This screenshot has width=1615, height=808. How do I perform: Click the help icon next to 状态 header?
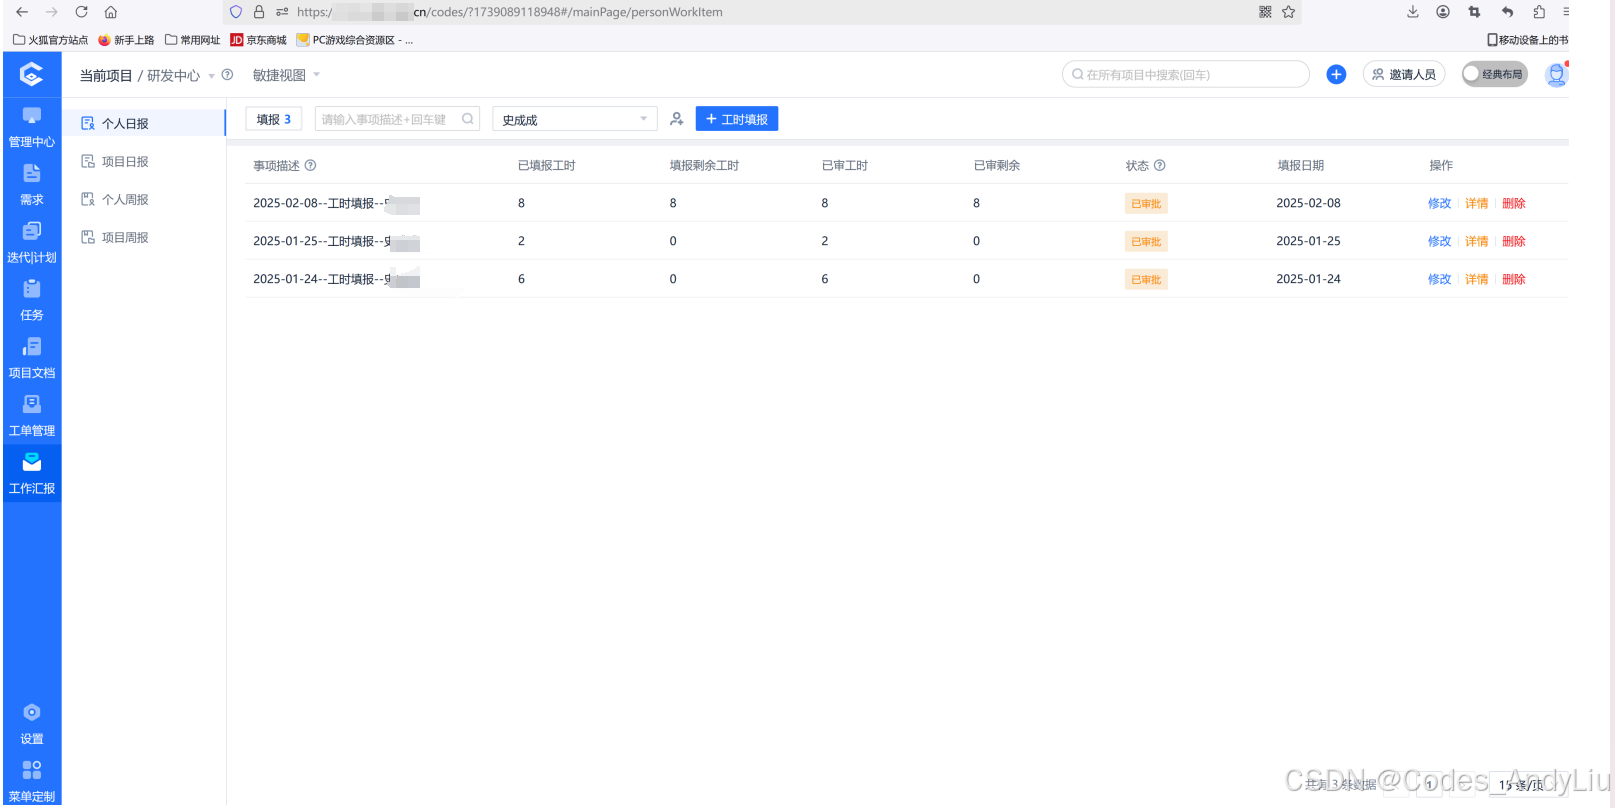tap(1159, 165)
